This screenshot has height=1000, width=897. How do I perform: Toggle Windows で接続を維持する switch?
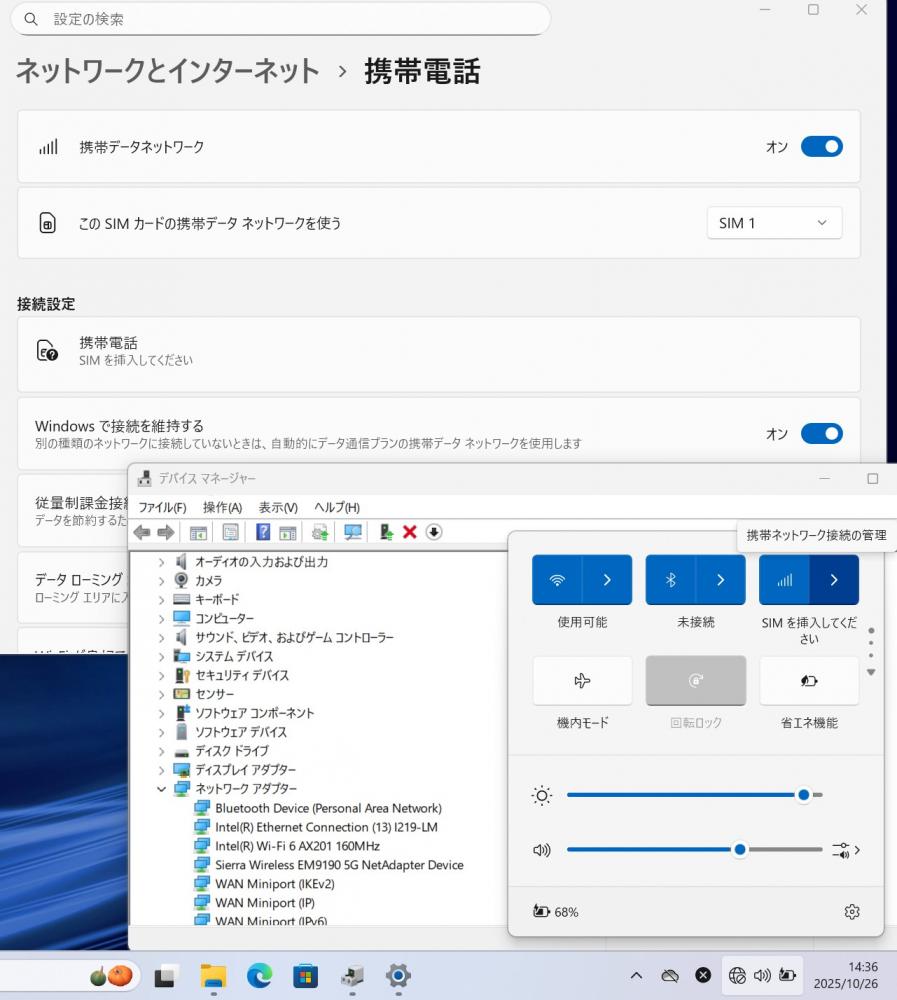tap(821, 433)
